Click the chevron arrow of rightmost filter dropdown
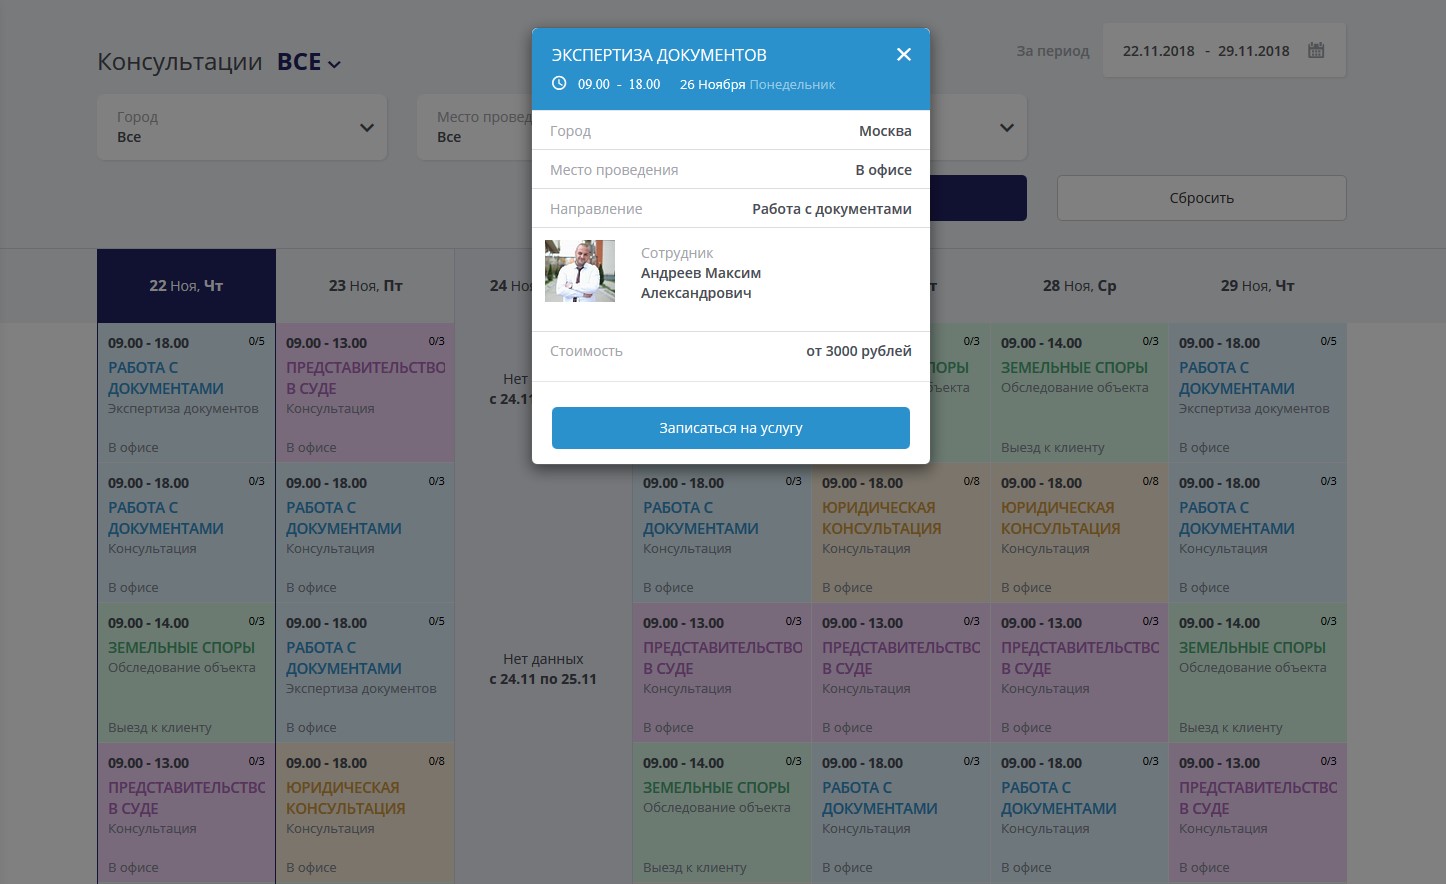Screen dimensions: 1446x884 [1006, 127]
